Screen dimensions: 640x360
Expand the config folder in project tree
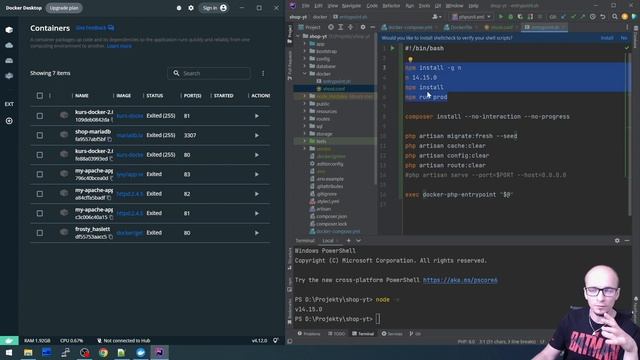304,59
